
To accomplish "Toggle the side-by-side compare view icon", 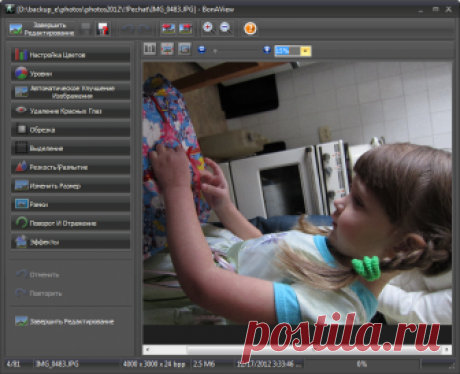I will click(150, 49).
